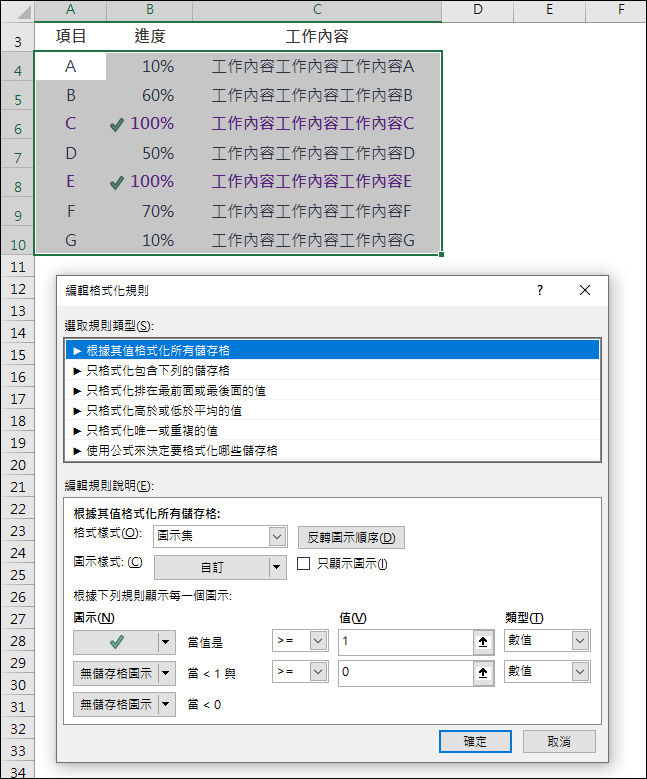Select column E header
647x779 pixels.
point(550,10)
